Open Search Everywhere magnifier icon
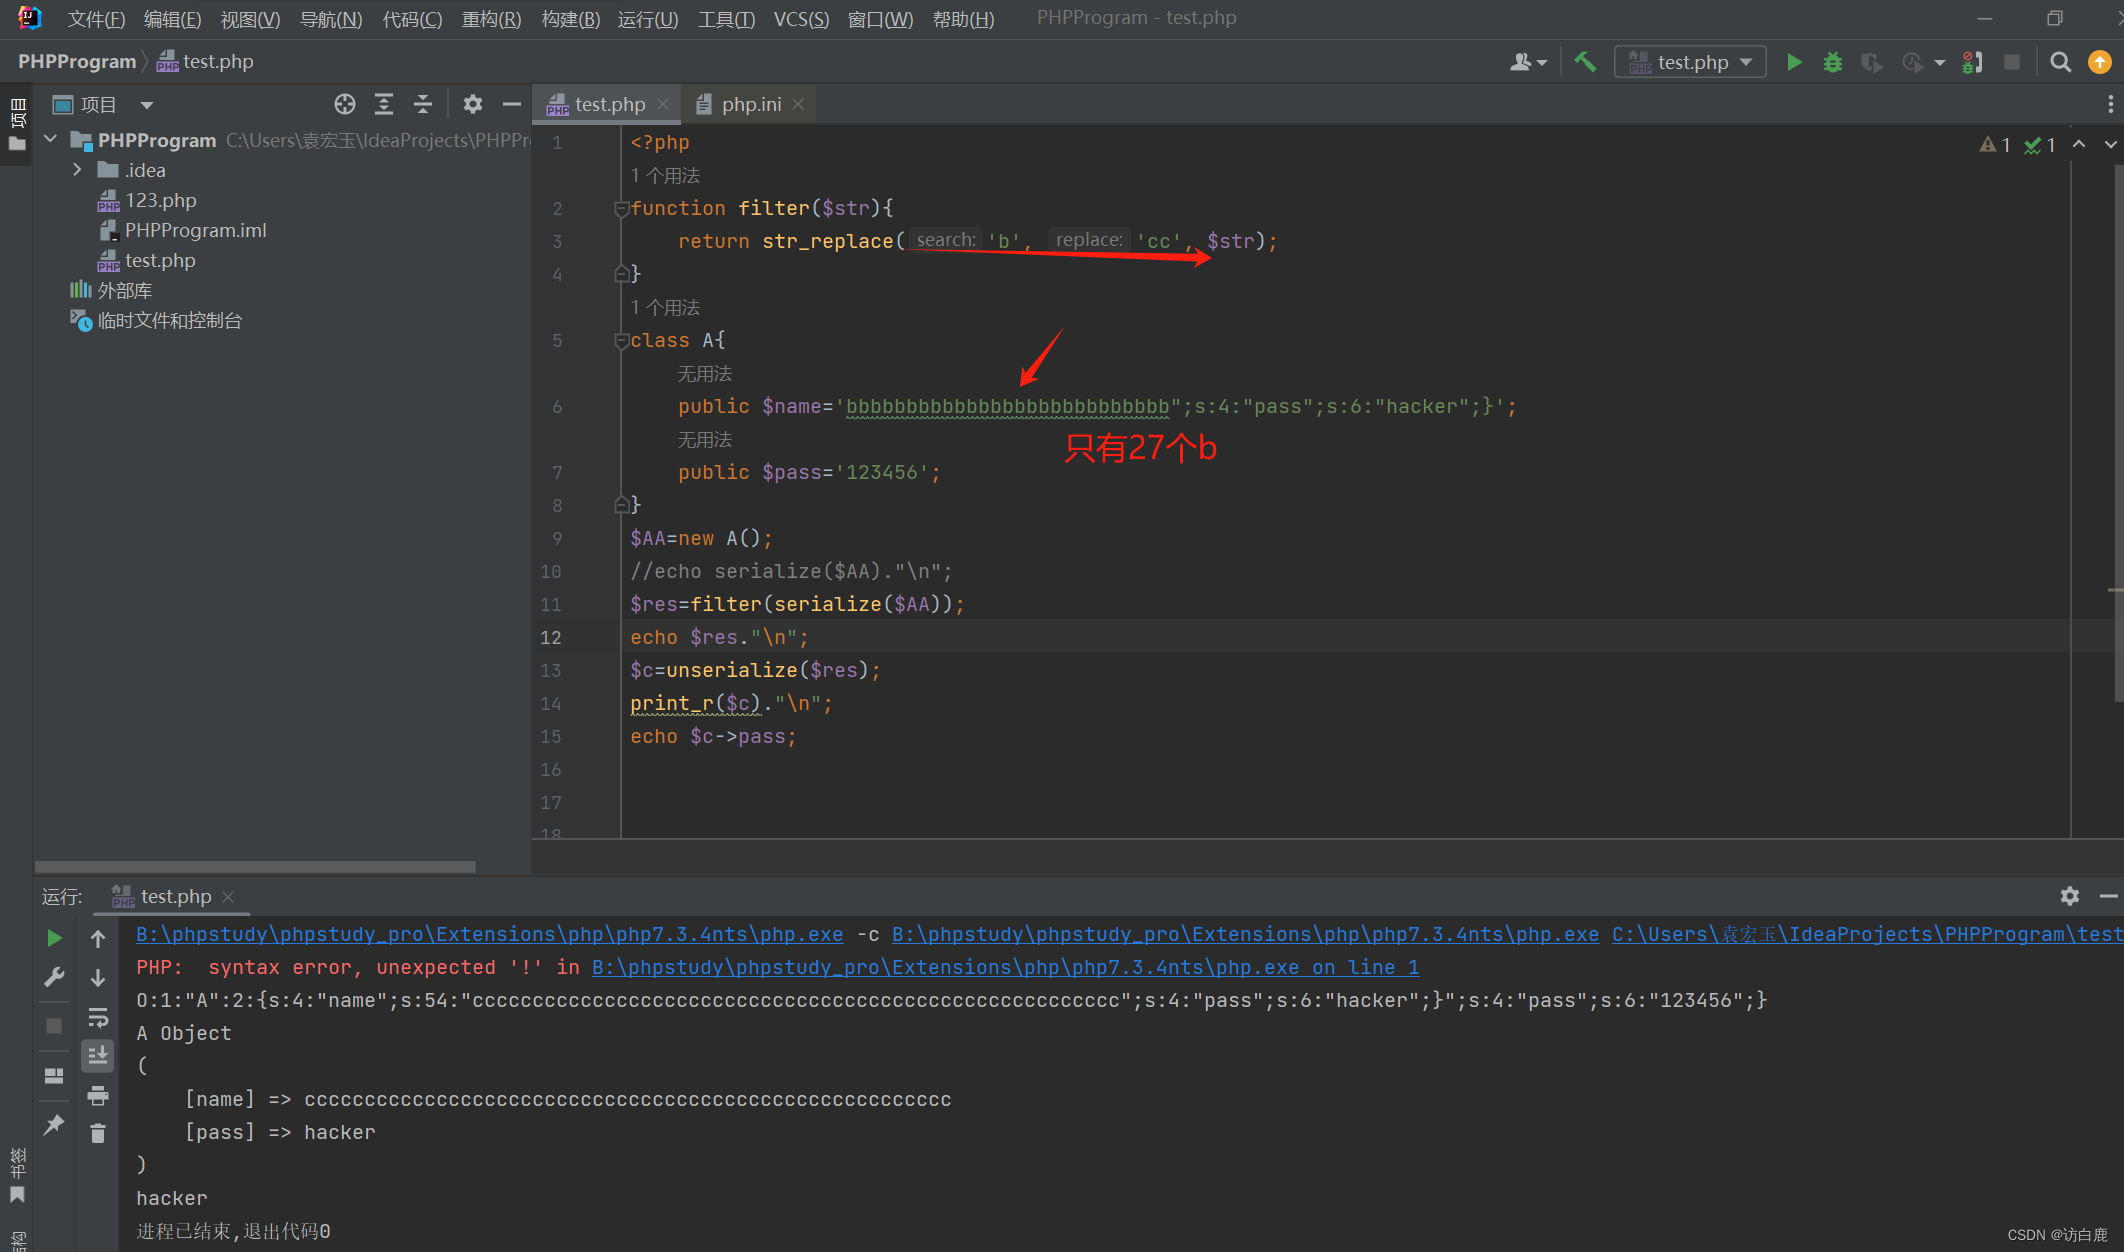 click(2060, 62)
